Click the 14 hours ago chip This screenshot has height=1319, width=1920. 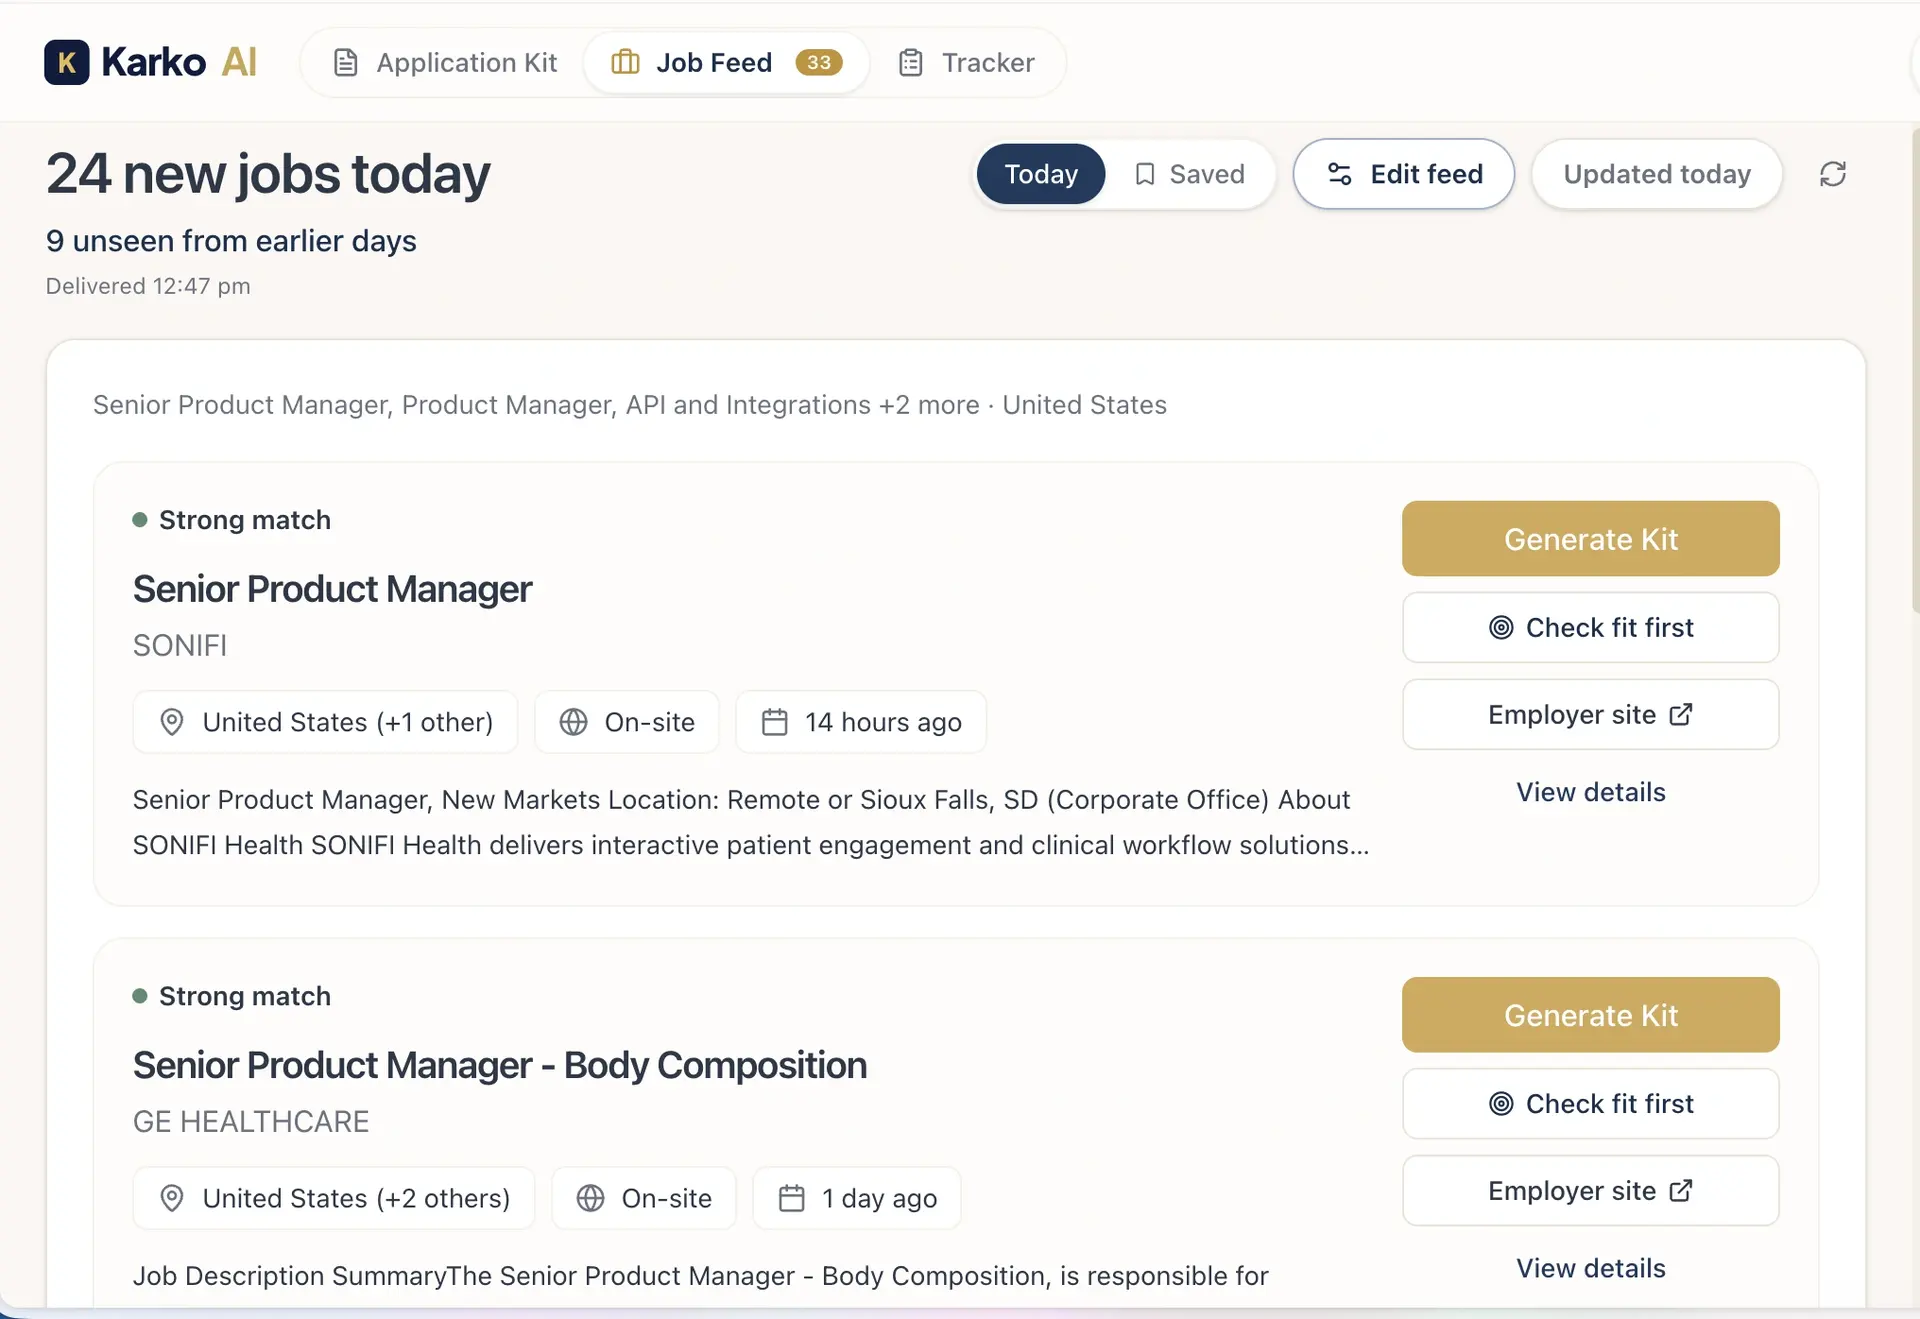point(861,722)
